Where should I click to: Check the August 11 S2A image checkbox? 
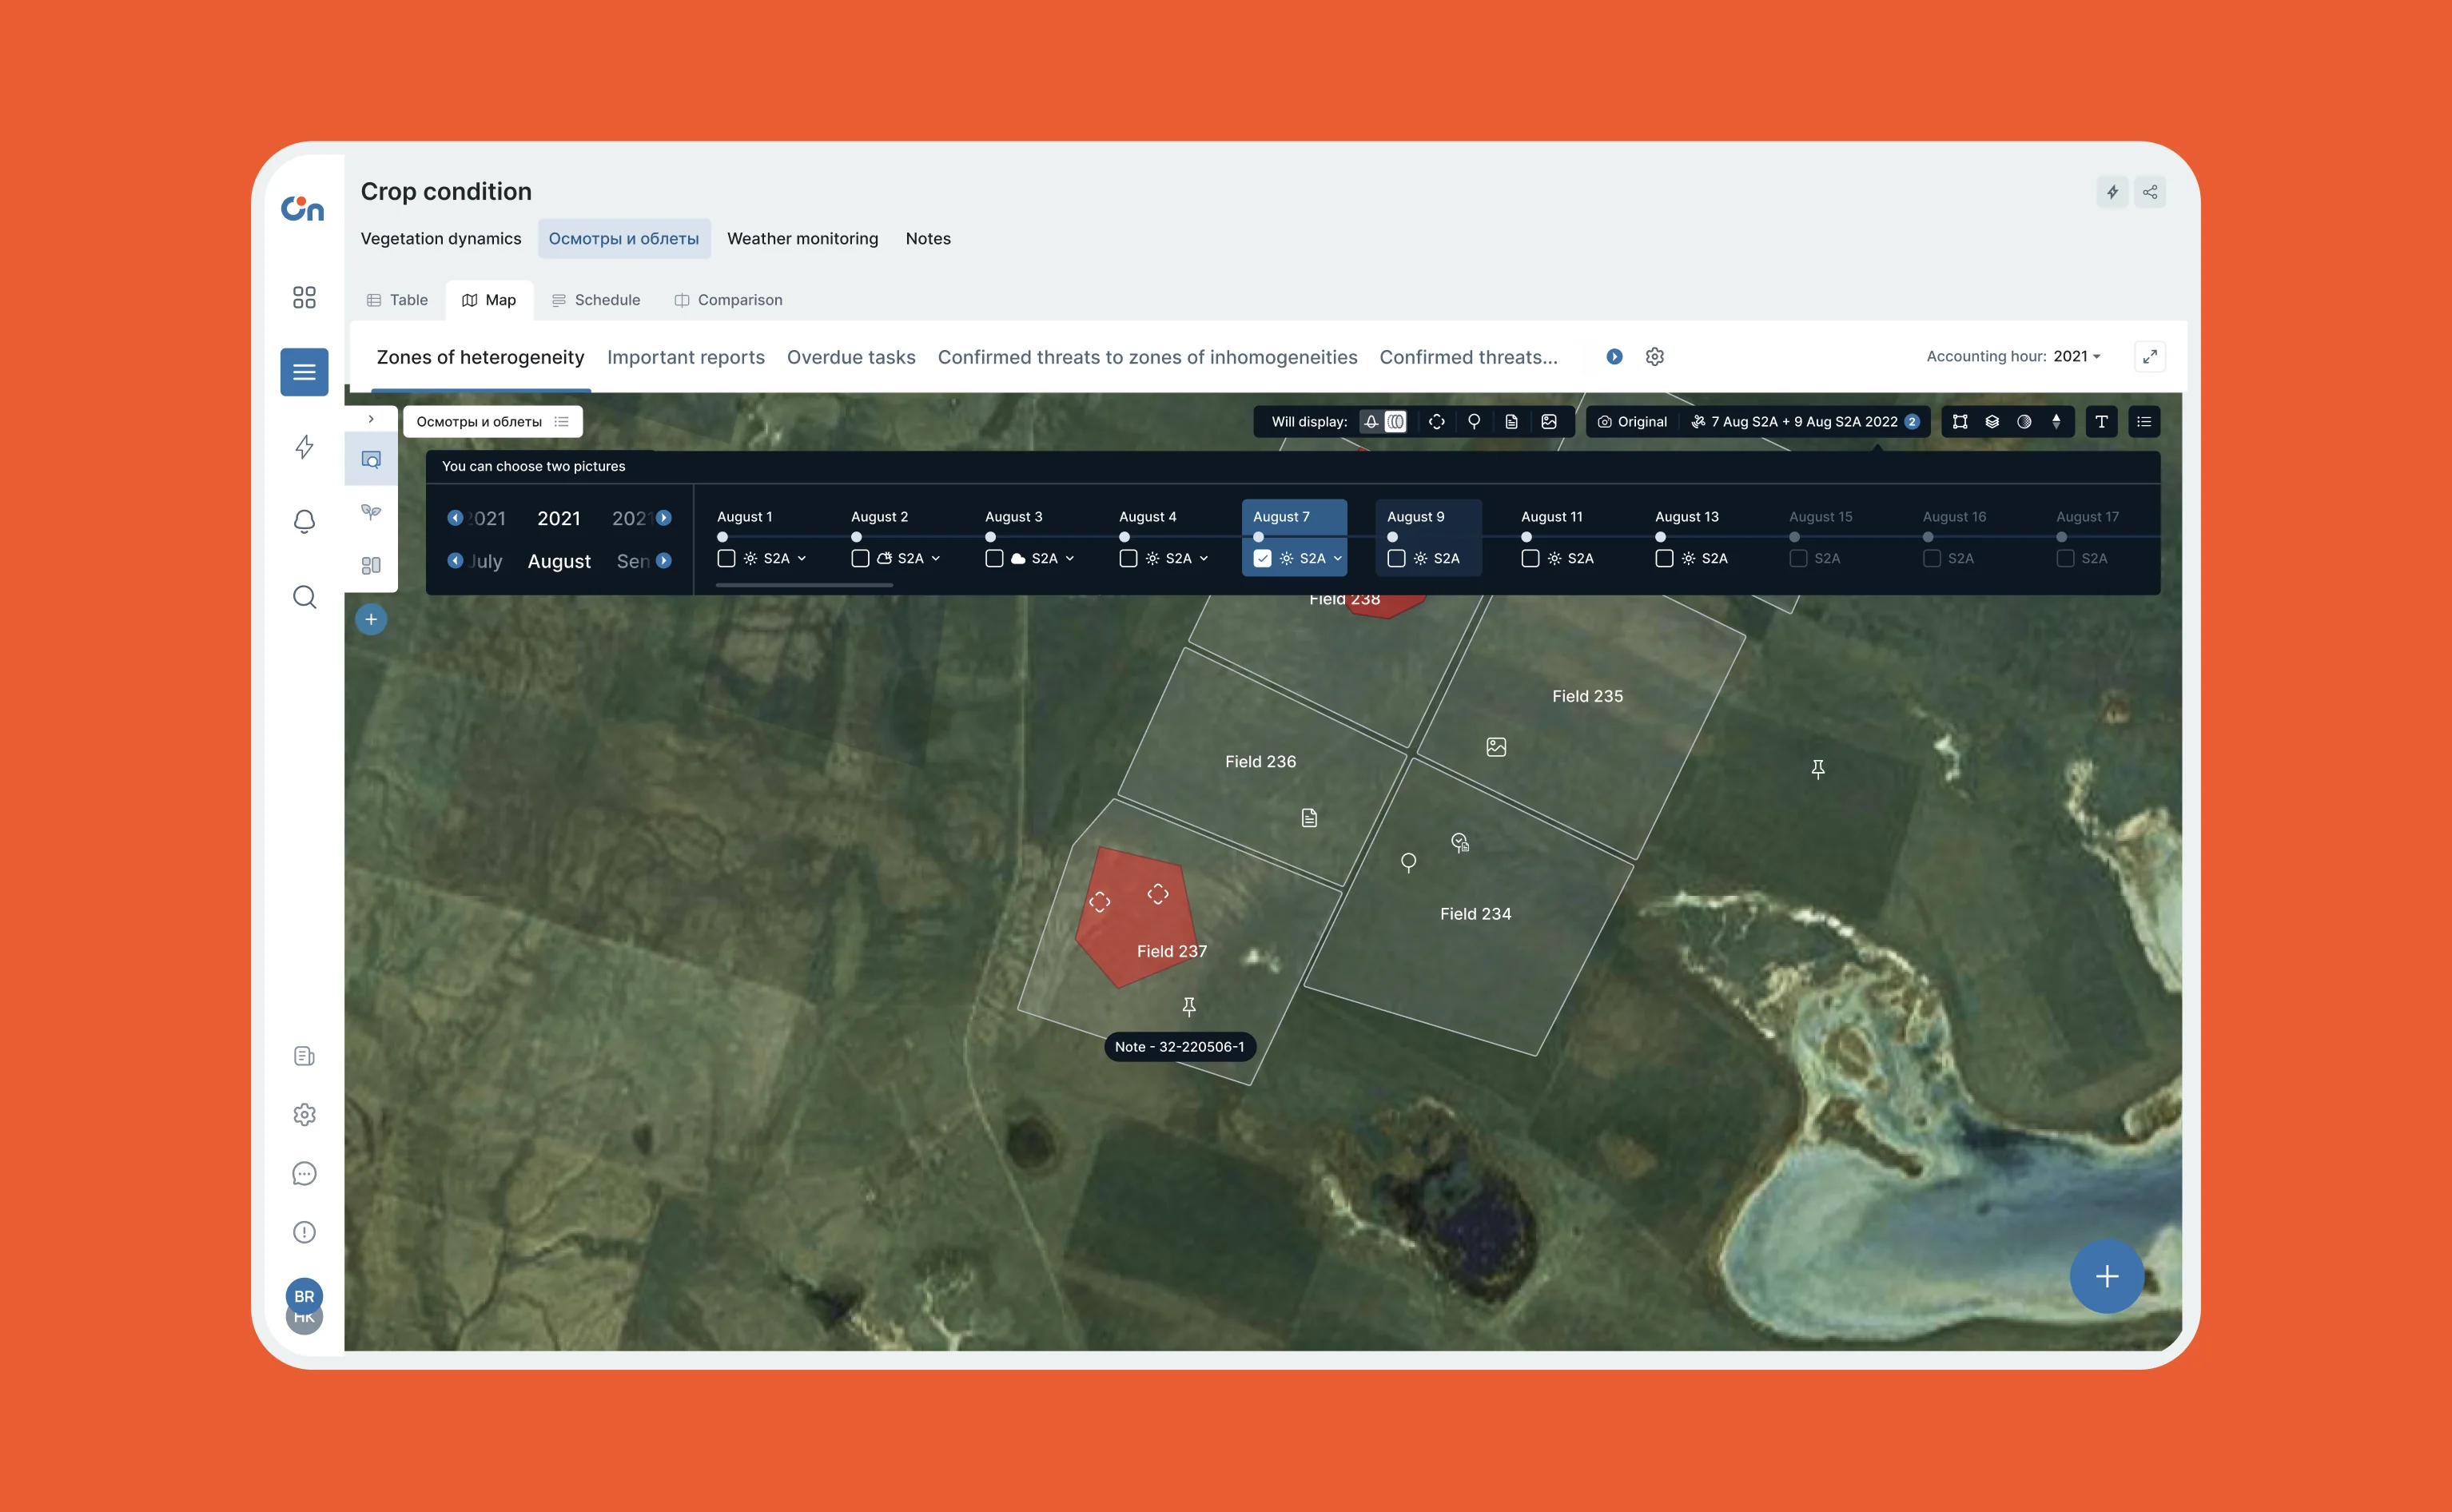[1530, 559]
